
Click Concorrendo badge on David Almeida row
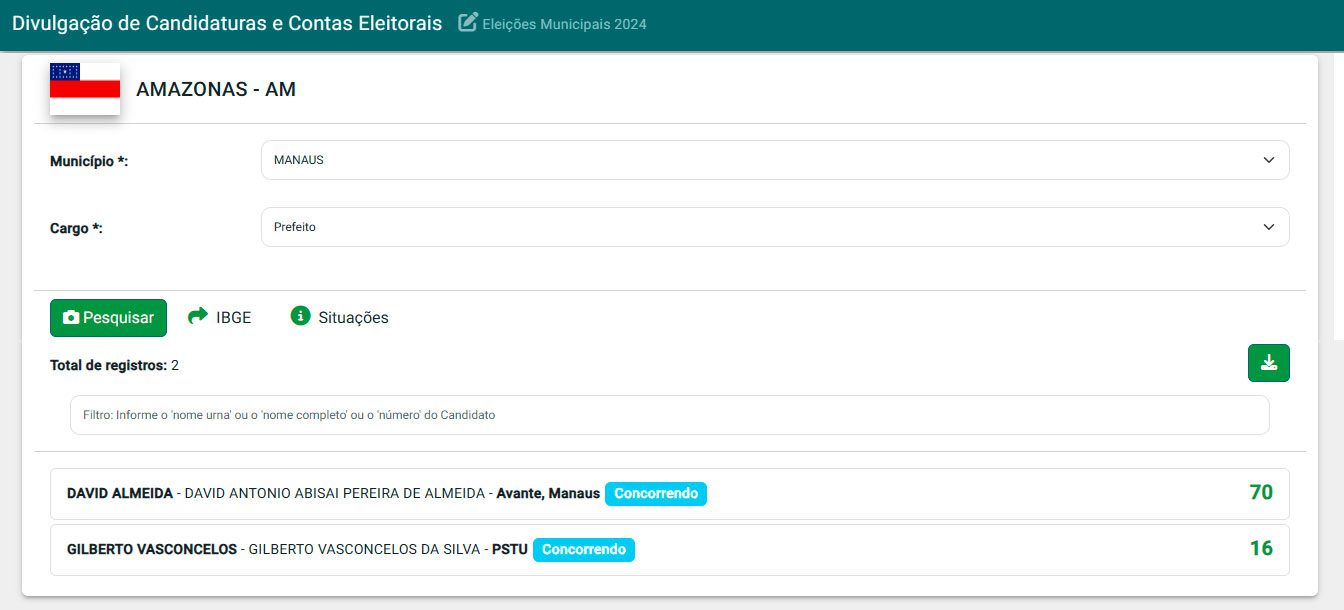pyautogui.click(x=655, y=494)
